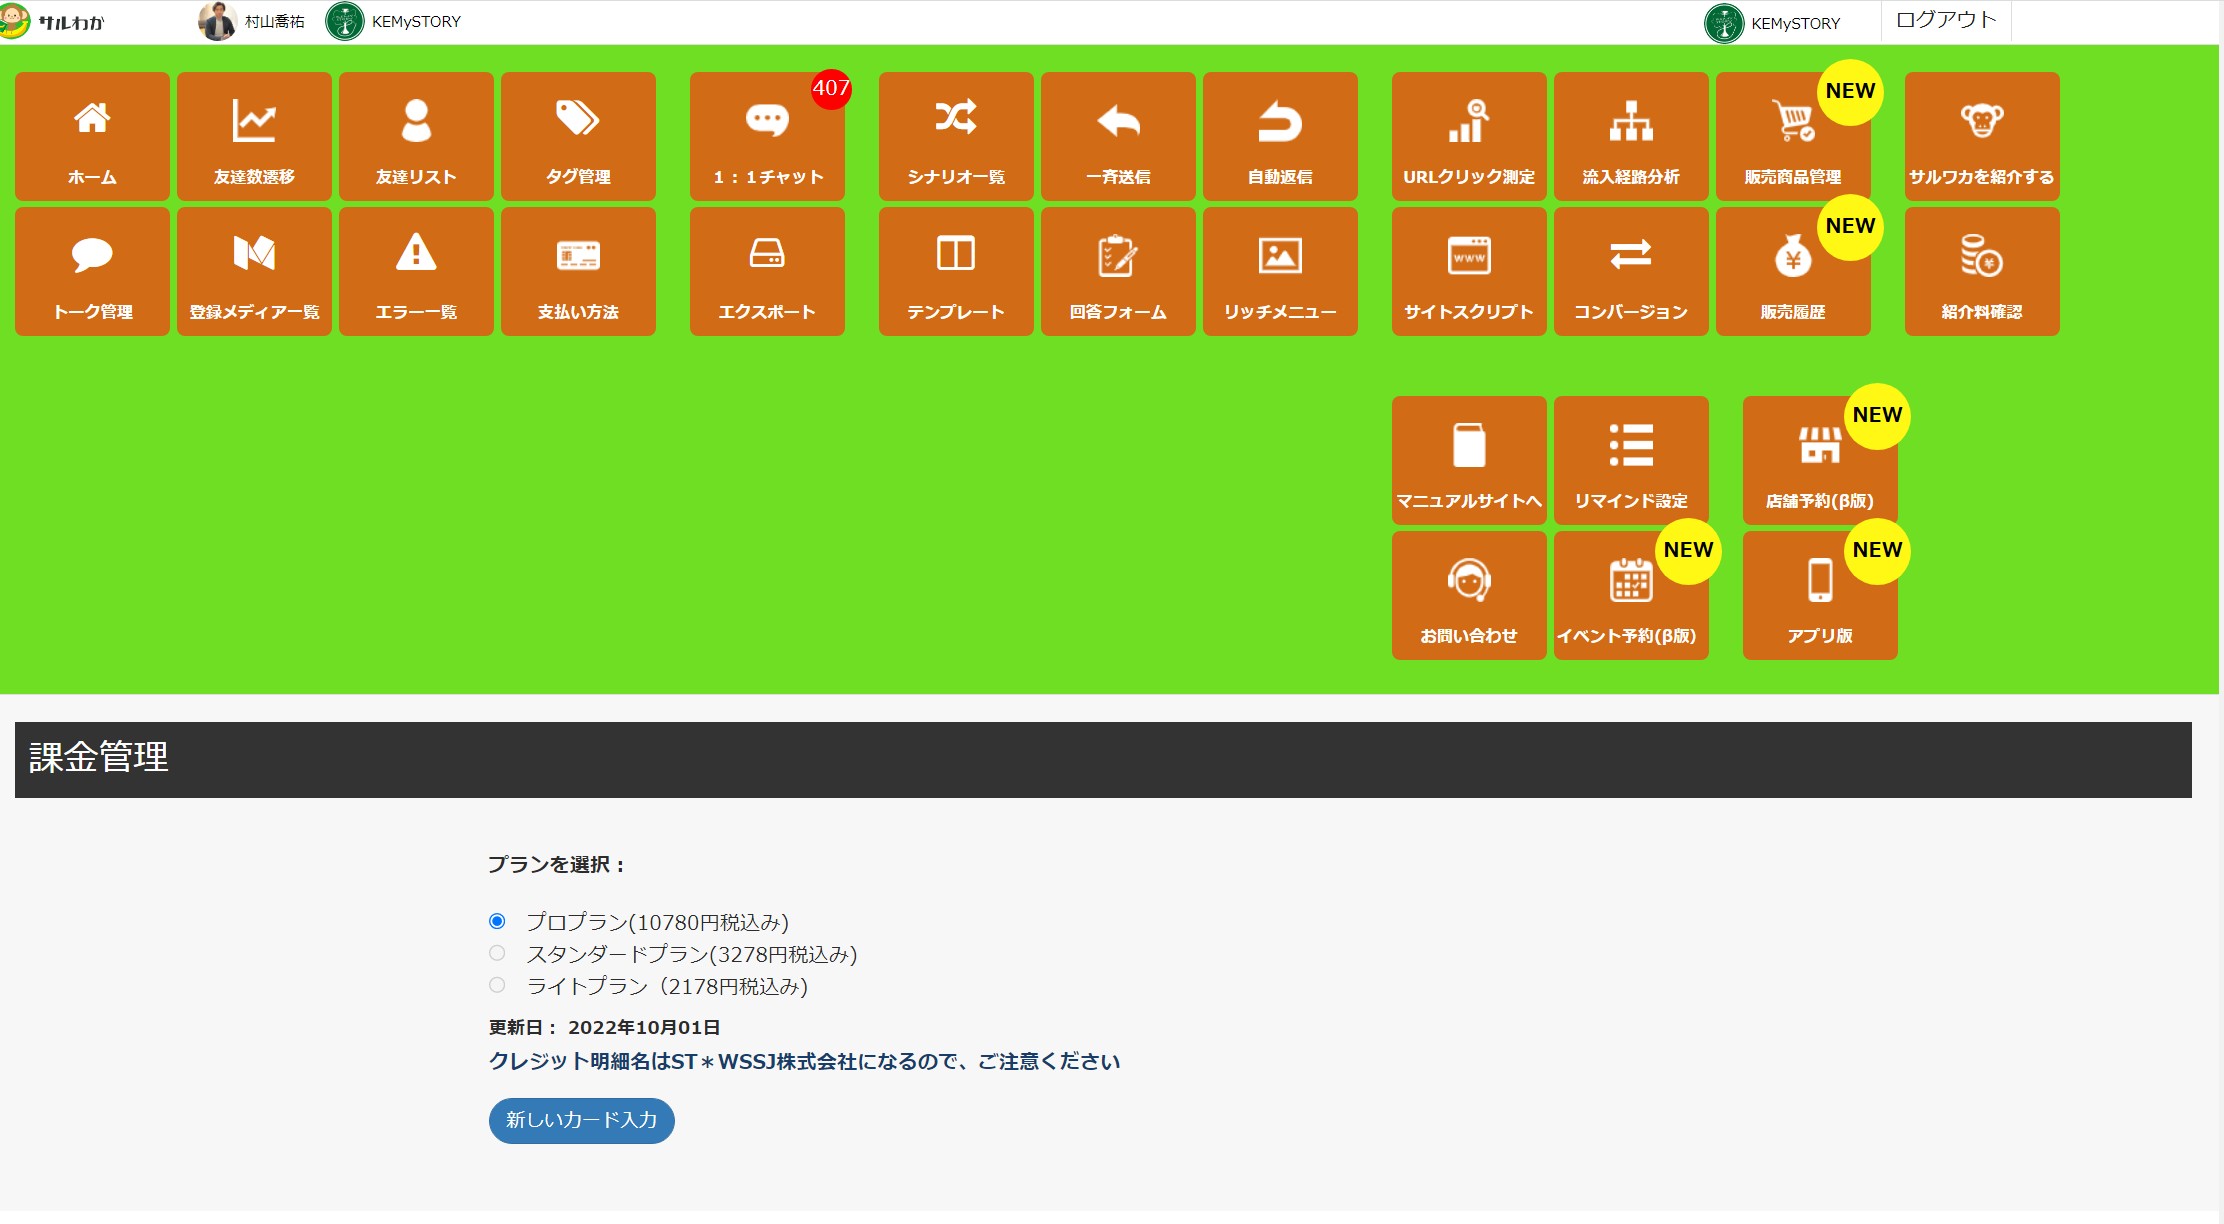Open 紹介料確認 coins tile
Screen dimensions: 2224x1224
1982,271
